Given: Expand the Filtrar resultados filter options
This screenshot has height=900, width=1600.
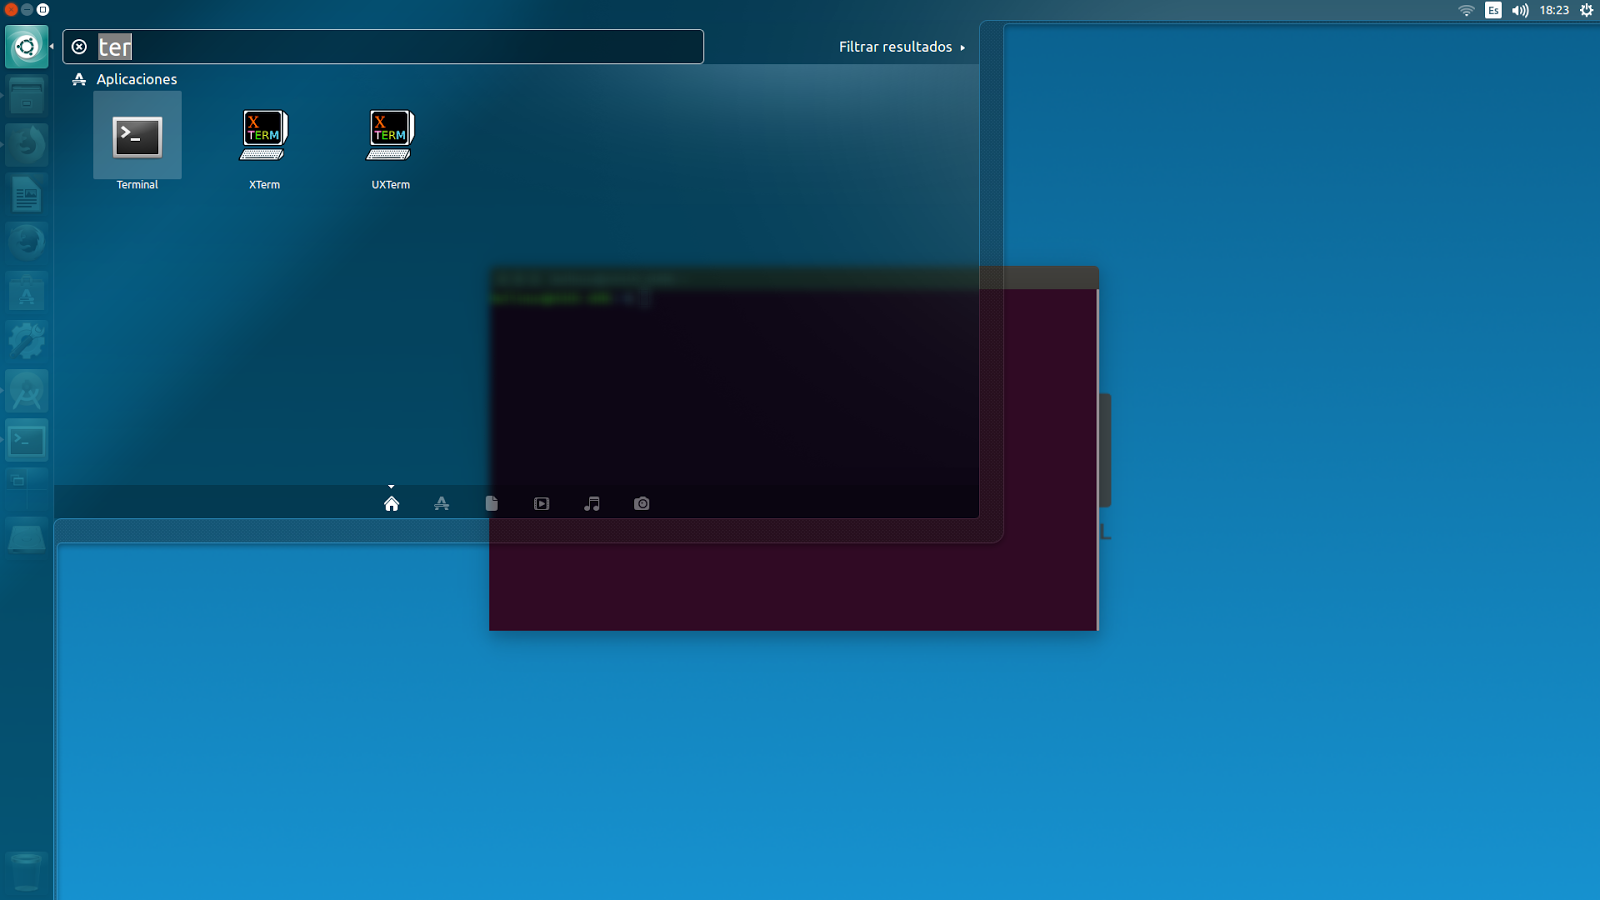Looking at the screenshot, I should (x=899, y=46).
